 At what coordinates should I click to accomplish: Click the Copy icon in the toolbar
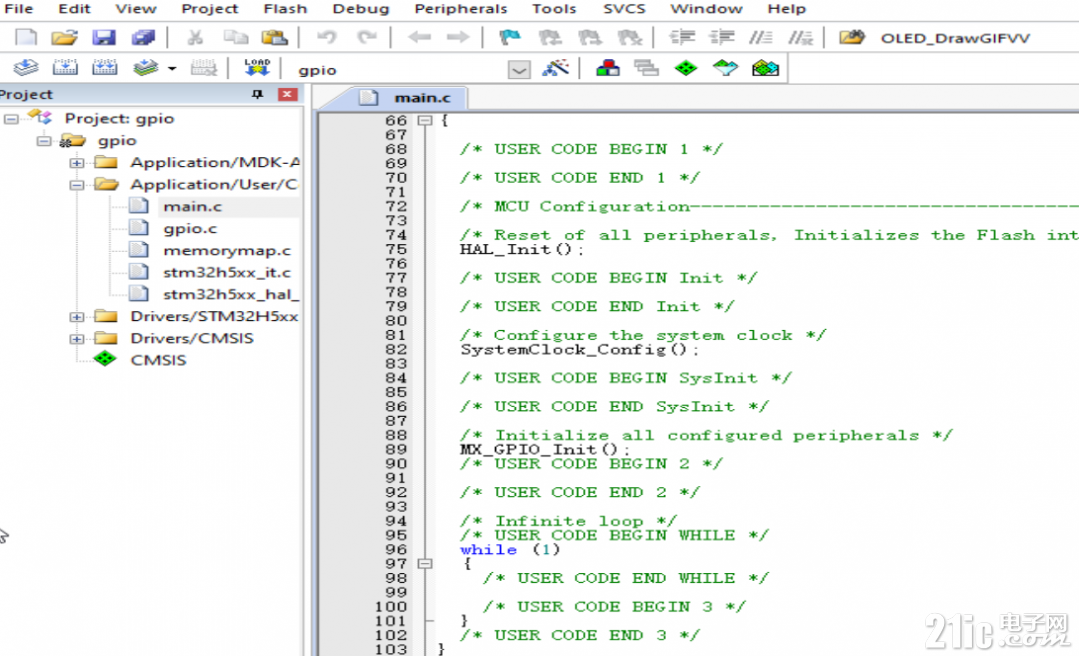click(x=235, y=37)
